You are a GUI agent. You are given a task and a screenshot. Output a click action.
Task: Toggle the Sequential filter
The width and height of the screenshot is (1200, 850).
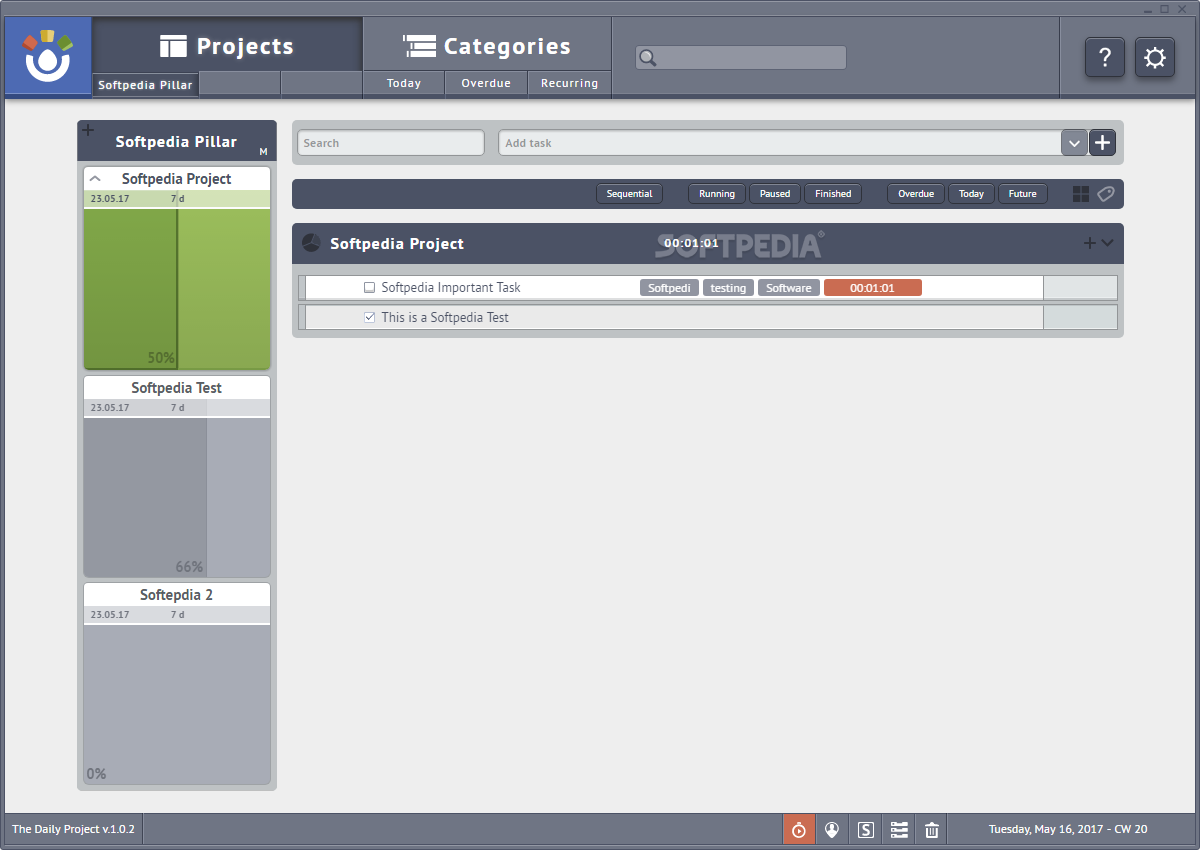tap(629, 194)
